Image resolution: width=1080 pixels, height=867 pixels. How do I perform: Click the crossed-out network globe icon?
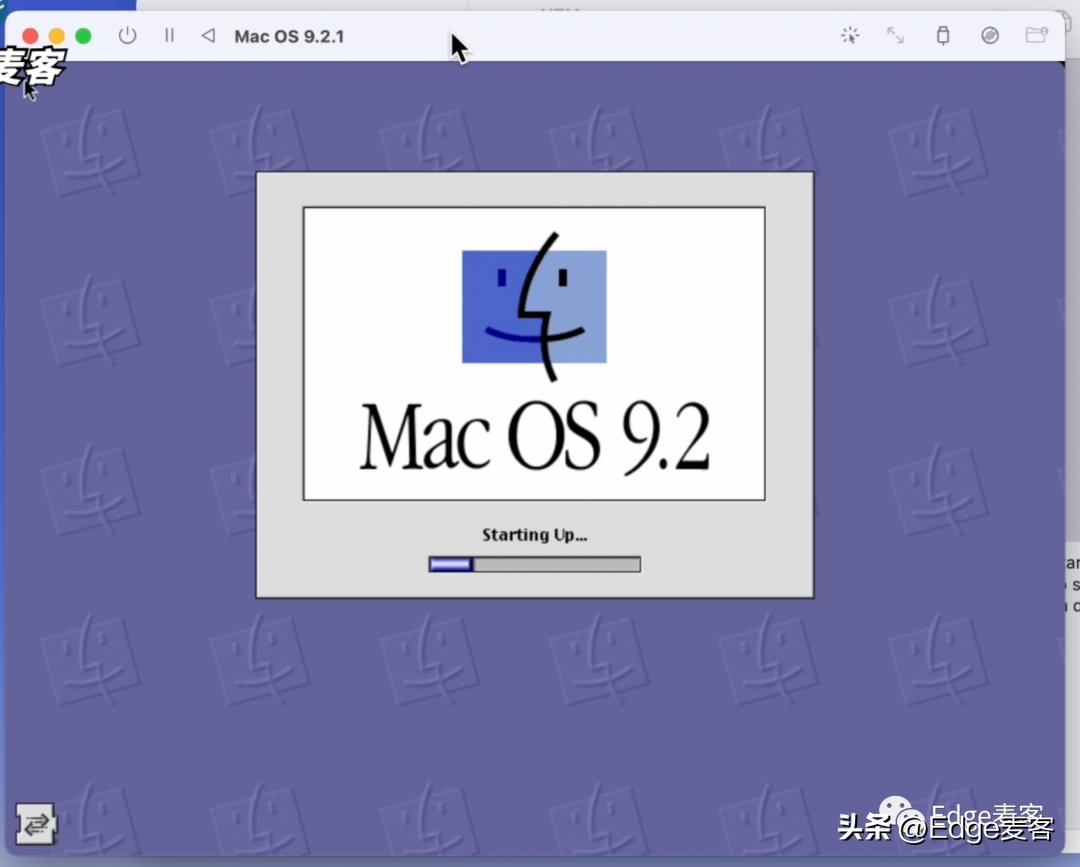tap(989, 35)
